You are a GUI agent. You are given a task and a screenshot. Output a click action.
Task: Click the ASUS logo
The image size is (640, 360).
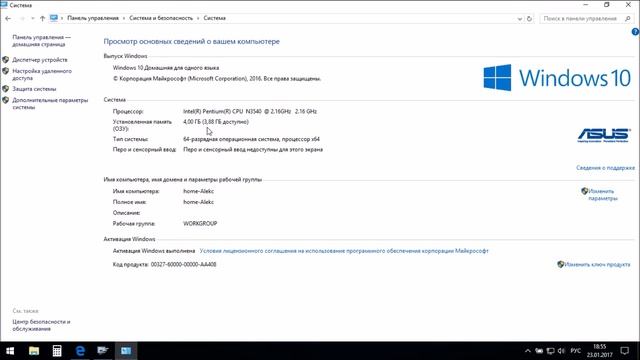[x=604, y=135]
